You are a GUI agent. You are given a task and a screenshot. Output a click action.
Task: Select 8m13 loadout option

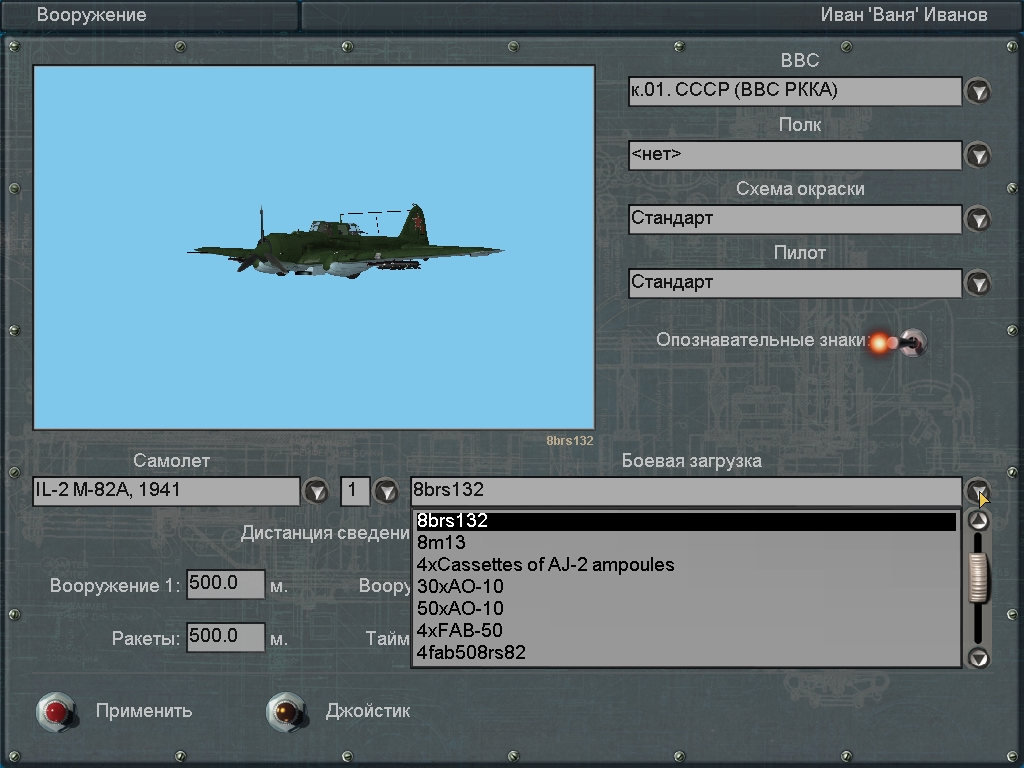(x=441, y=543)
